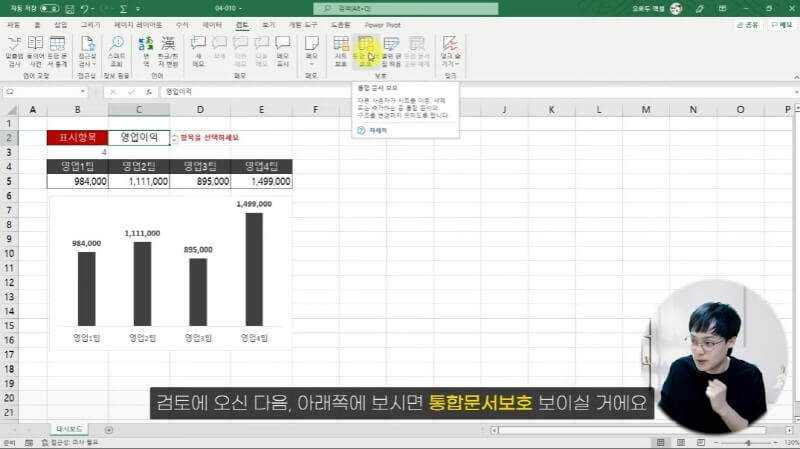Click the spinner control beside cell C2

click(x=174, y=138)
